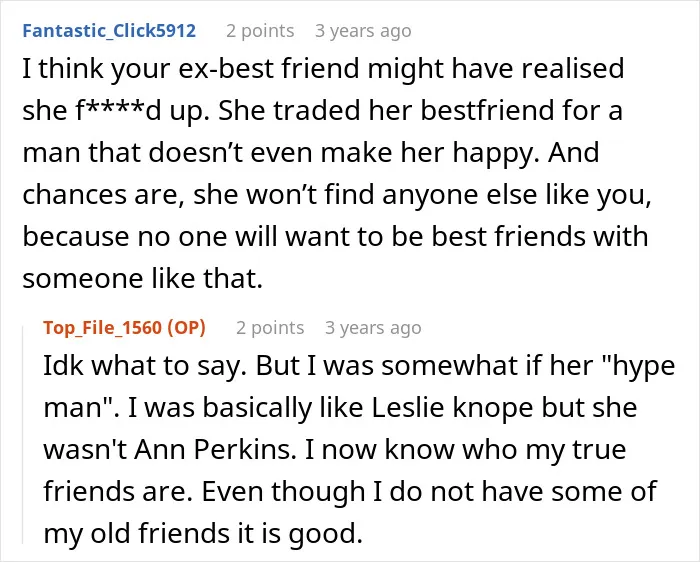The width and height of the screenshot is (700, 562).
Task: Click the text "she f****d up"
Action: [113, 110]
